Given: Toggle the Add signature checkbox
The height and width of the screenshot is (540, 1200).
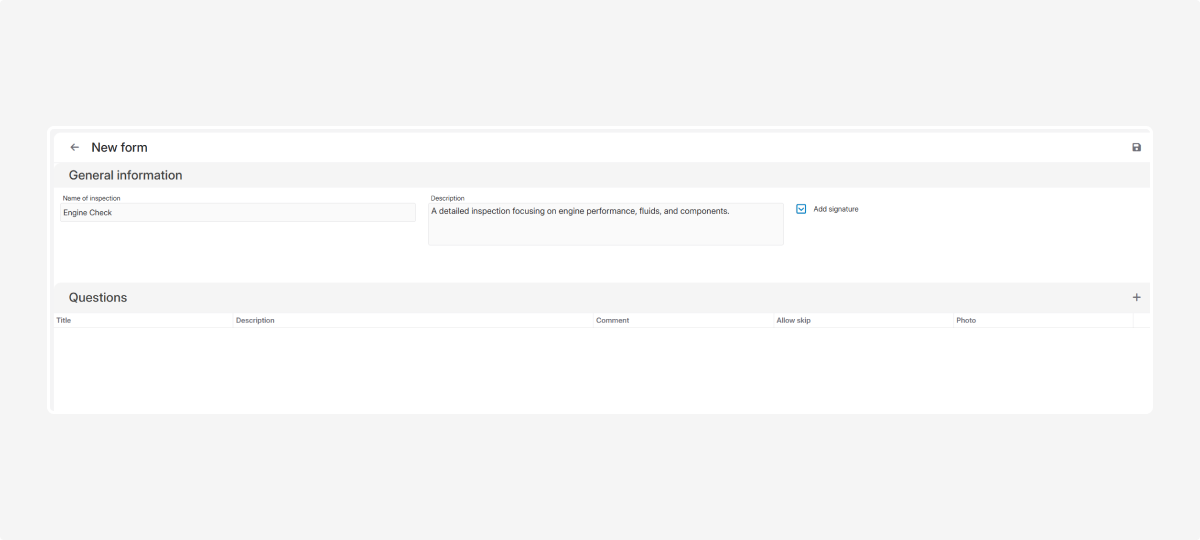Looking at the screenshot, I should tap(801, 209).
